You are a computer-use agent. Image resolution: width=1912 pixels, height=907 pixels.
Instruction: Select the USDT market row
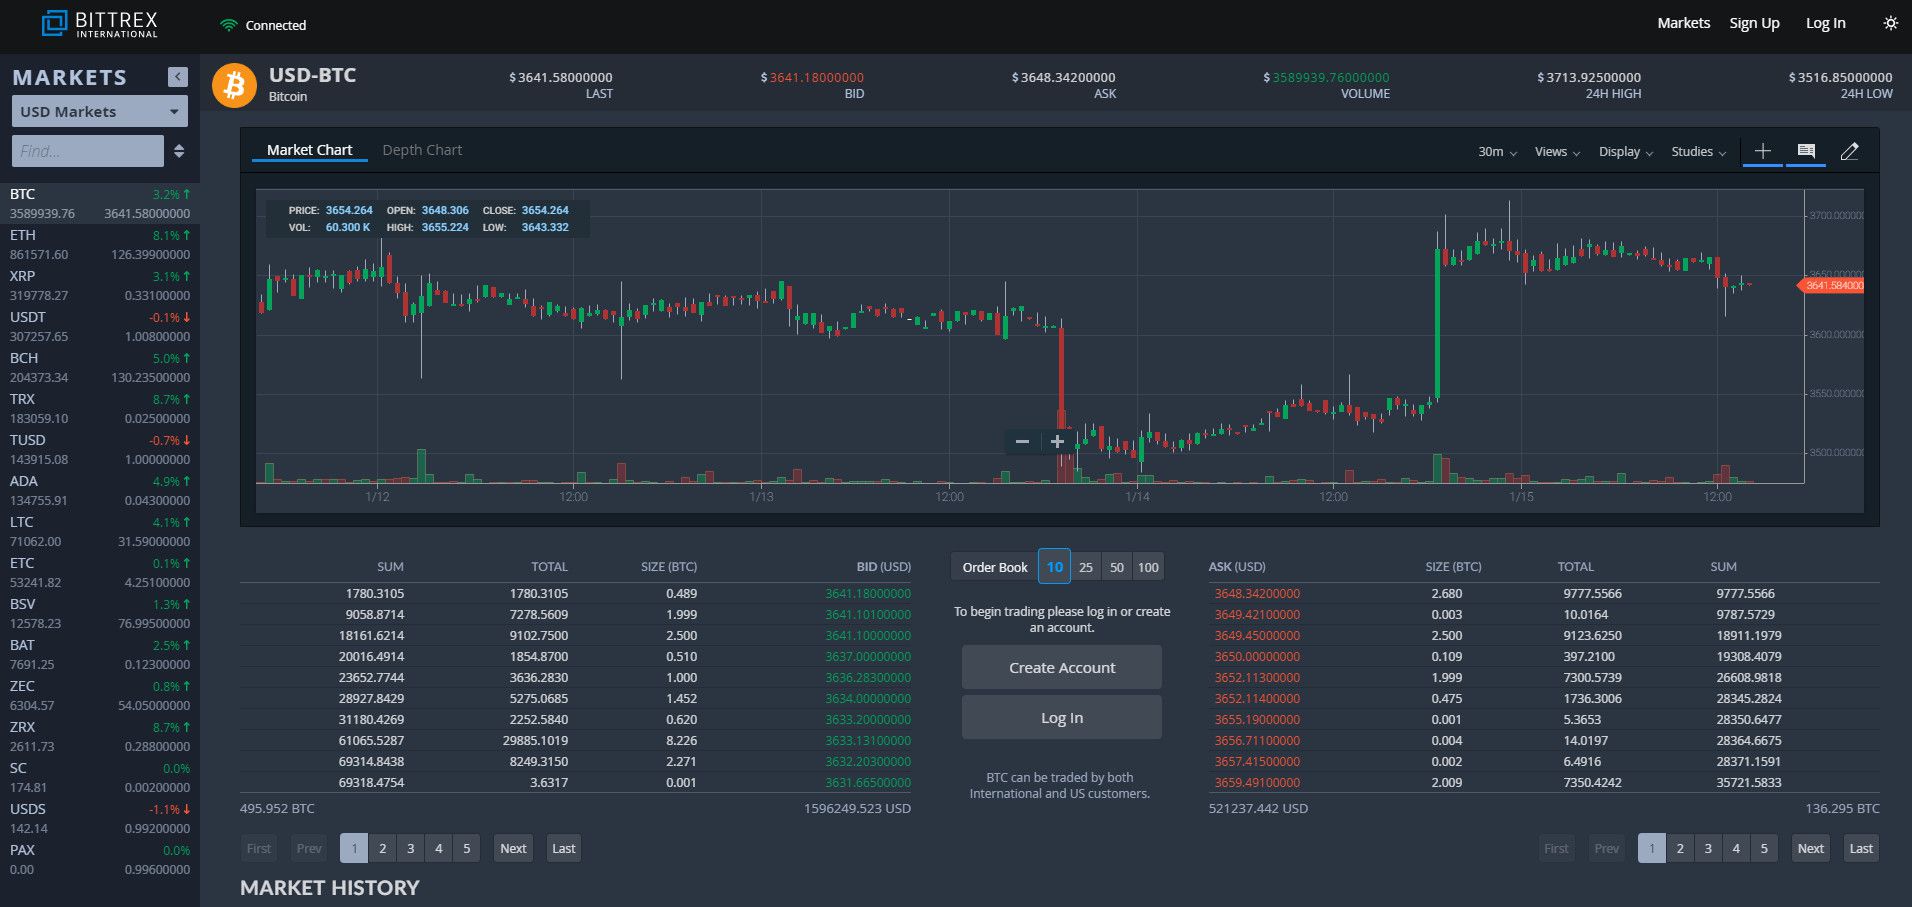[100, 327]
